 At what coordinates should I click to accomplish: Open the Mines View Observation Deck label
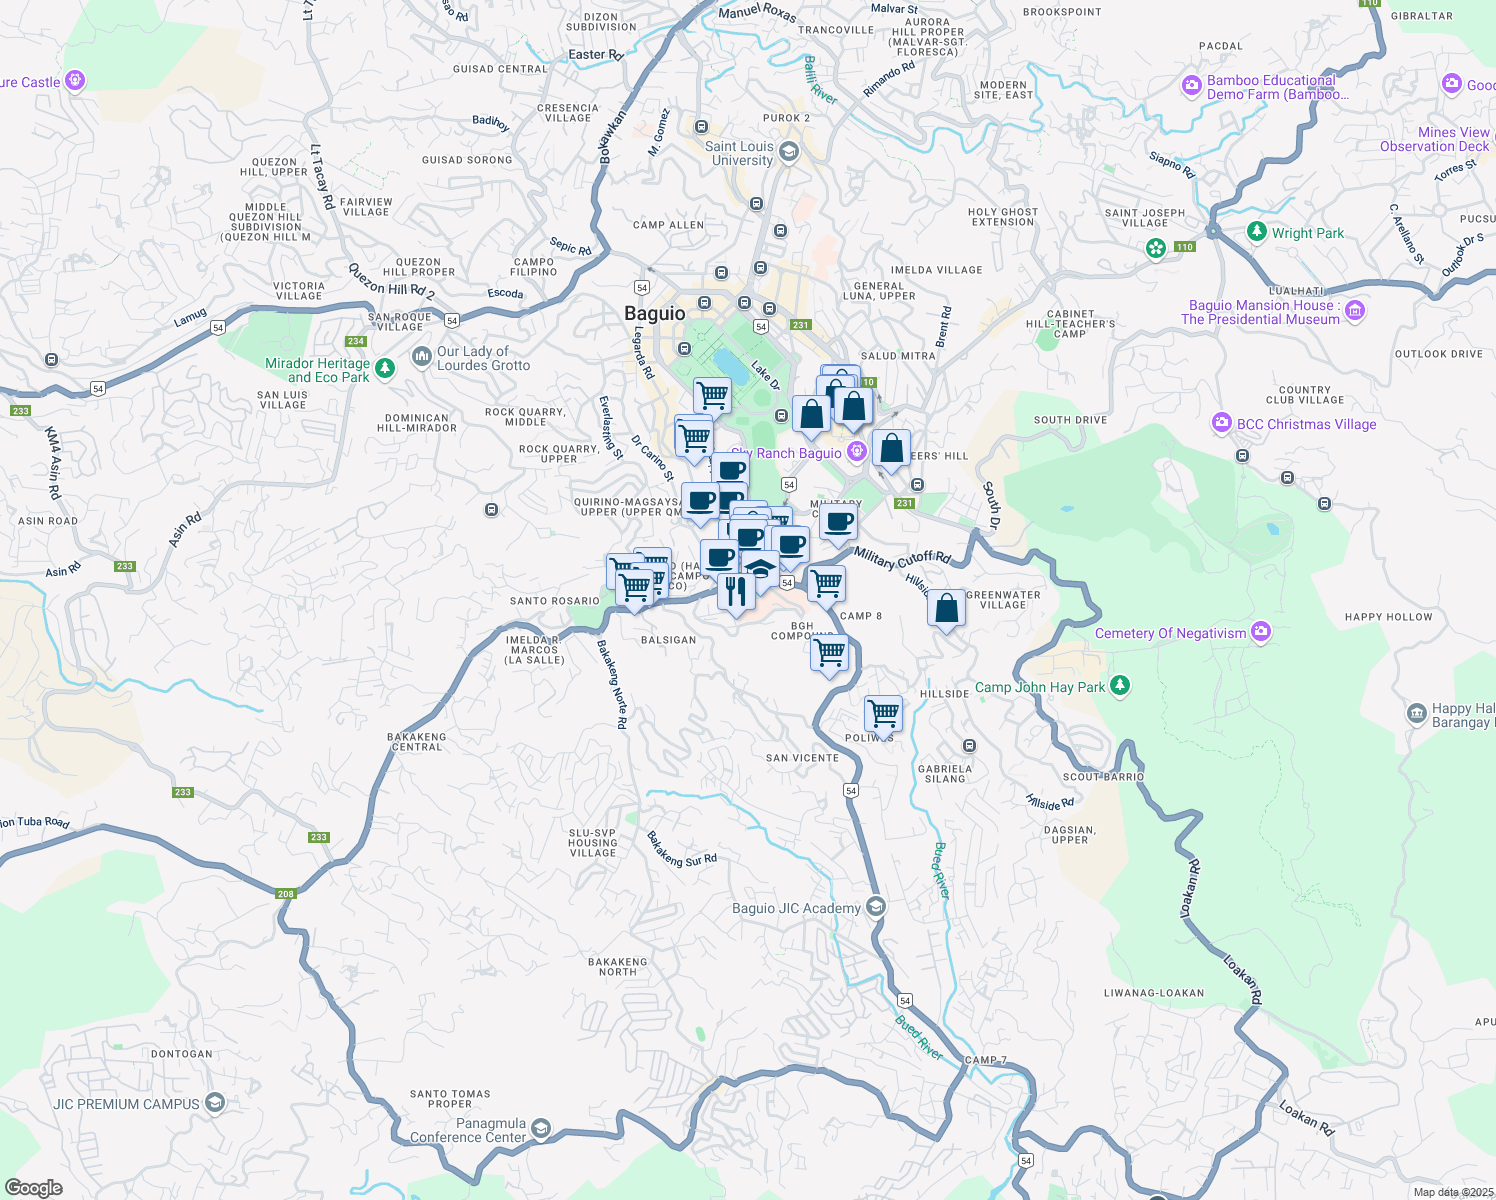click(1436, 139)
